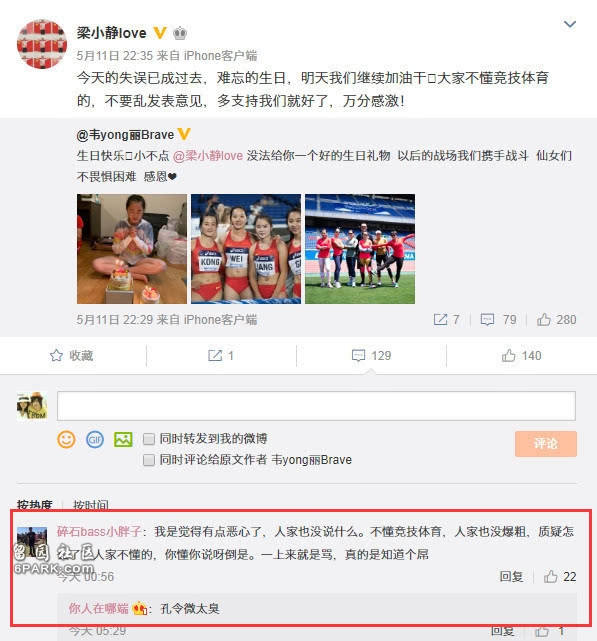Enable 同时评论给原文作者 checkbox
597x641 pixels.
pos(149,460)
